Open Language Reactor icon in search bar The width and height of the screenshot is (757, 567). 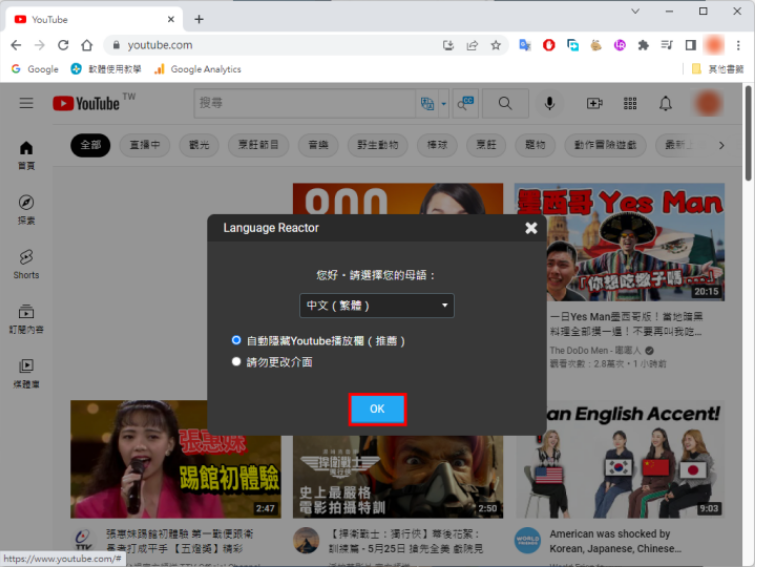[x=427, y=103]
